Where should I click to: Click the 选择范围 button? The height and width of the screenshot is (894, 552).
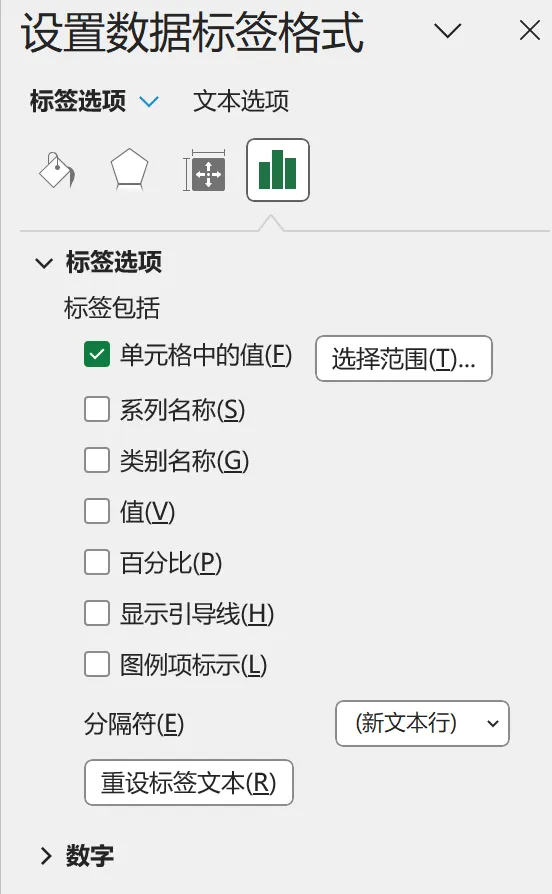(x=404, y=359)
